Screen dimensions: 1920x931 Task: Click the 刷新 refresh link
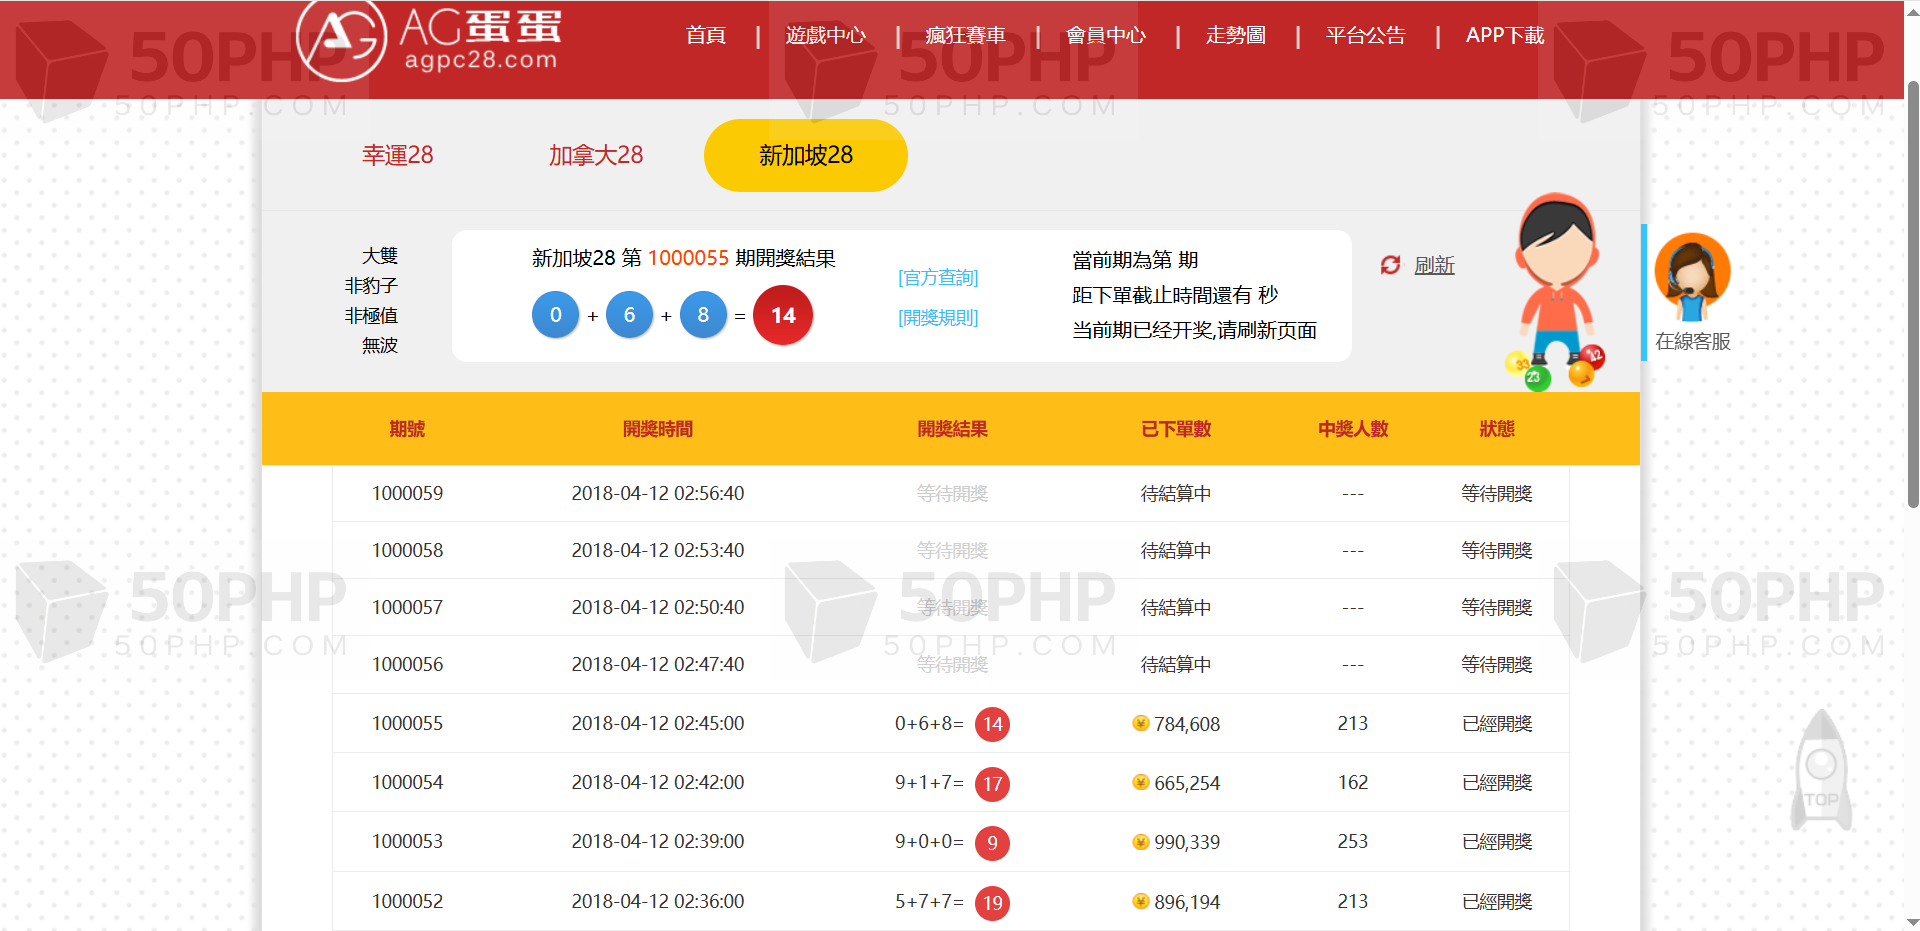pos(1434,265)
